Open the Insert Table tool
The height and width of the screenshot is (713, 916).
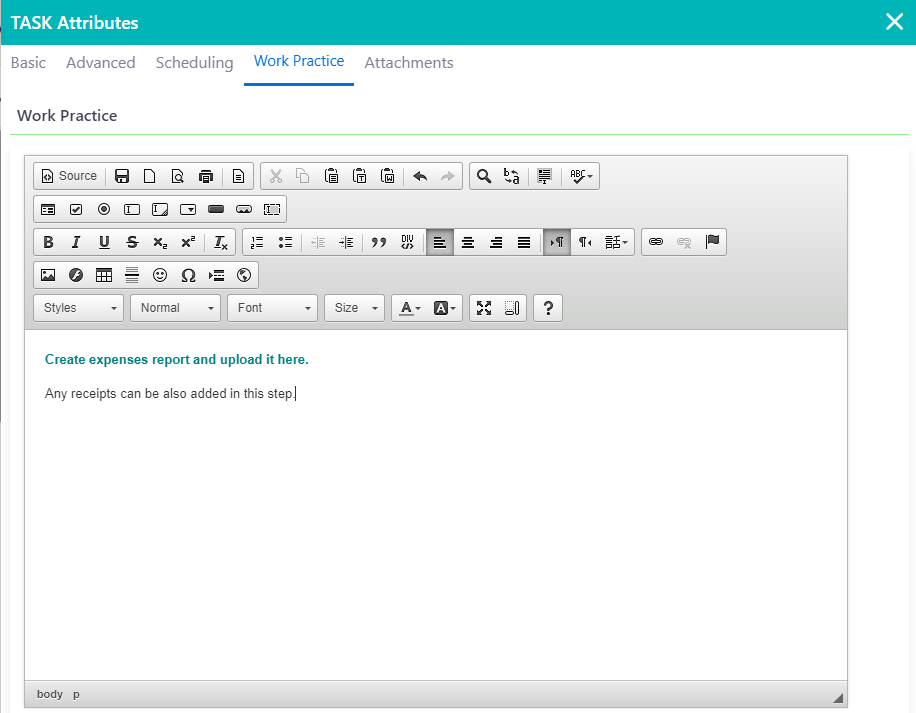click(103, 275)
